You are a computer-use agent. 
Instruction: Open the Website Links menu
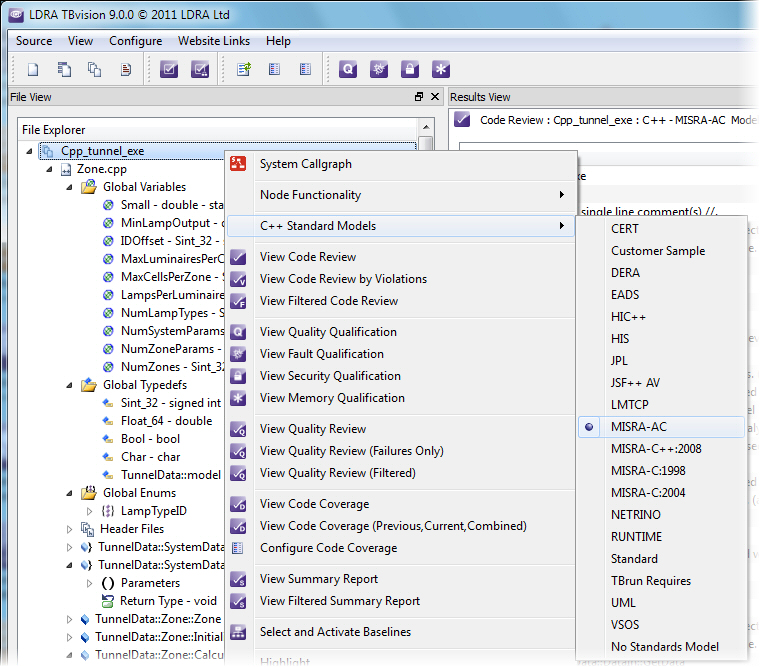click(x=214, y=41)
